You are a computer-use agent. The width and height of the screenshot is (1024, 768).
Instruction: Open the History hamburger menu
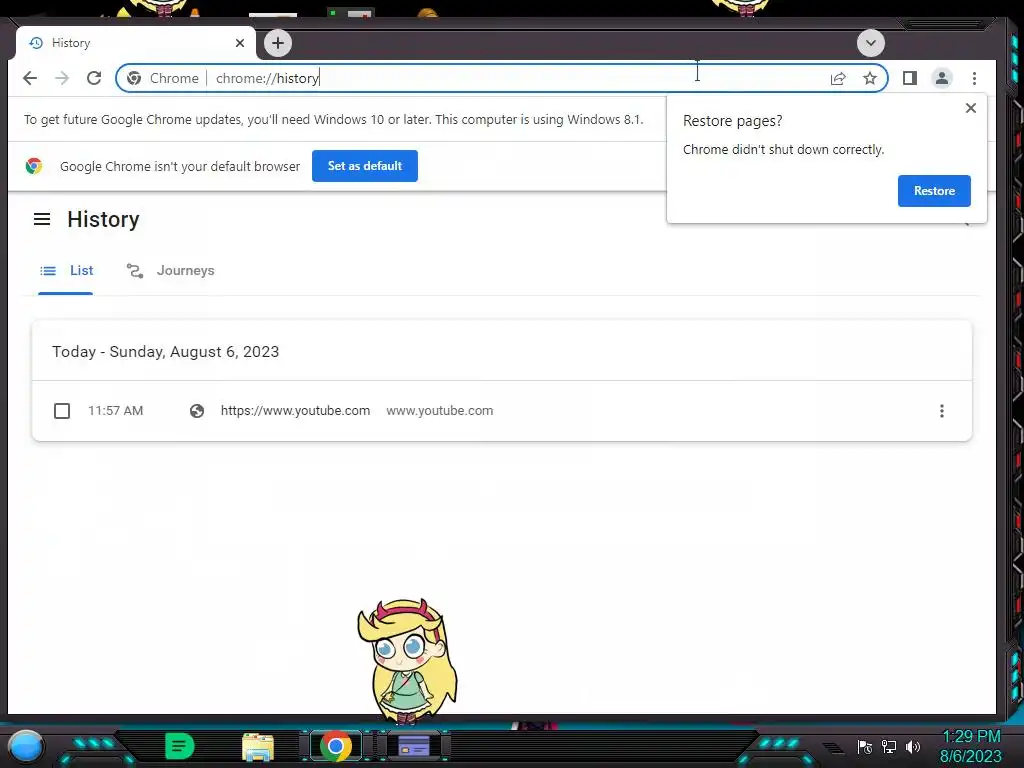tap(42, 219)
